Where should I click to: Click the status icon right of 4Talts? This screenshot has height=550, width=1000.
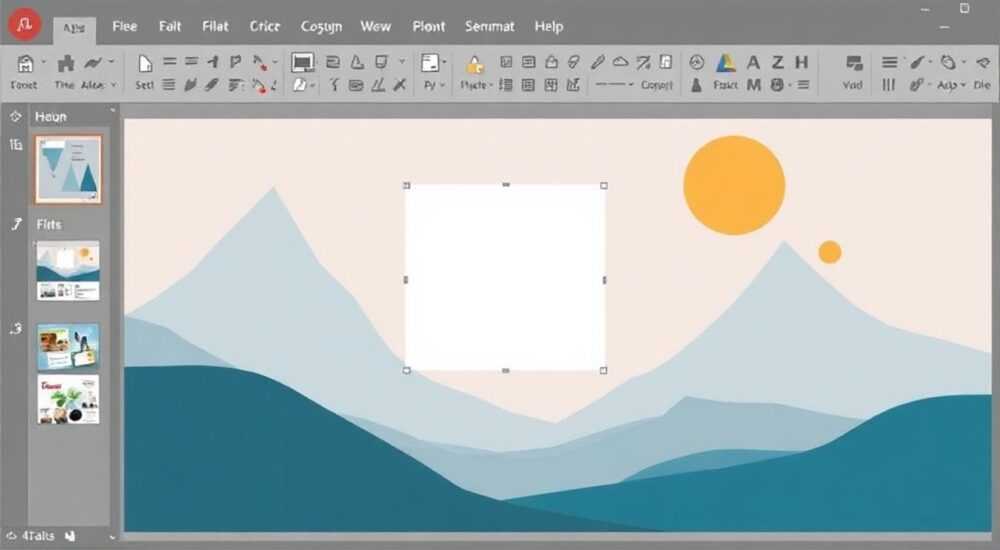pyautogui.click(x=70, y=536)
